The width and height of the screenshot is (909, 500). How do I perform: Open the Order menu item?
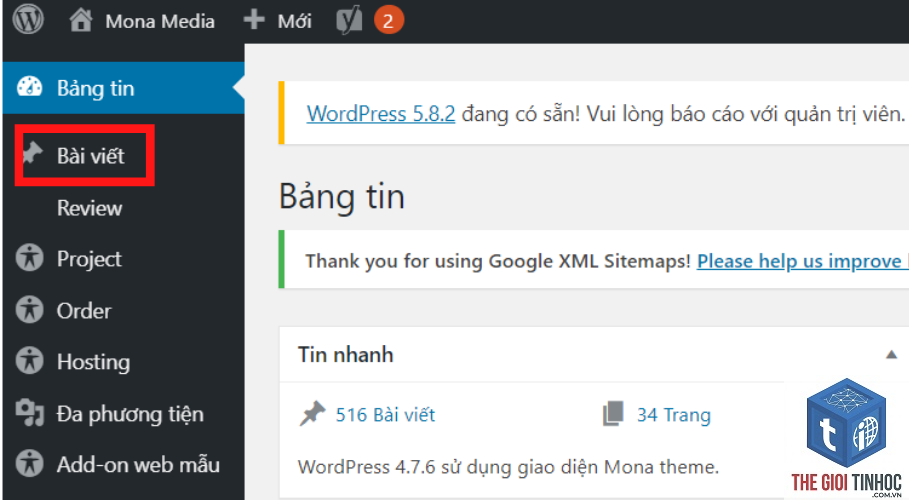(x=84, y=311)
